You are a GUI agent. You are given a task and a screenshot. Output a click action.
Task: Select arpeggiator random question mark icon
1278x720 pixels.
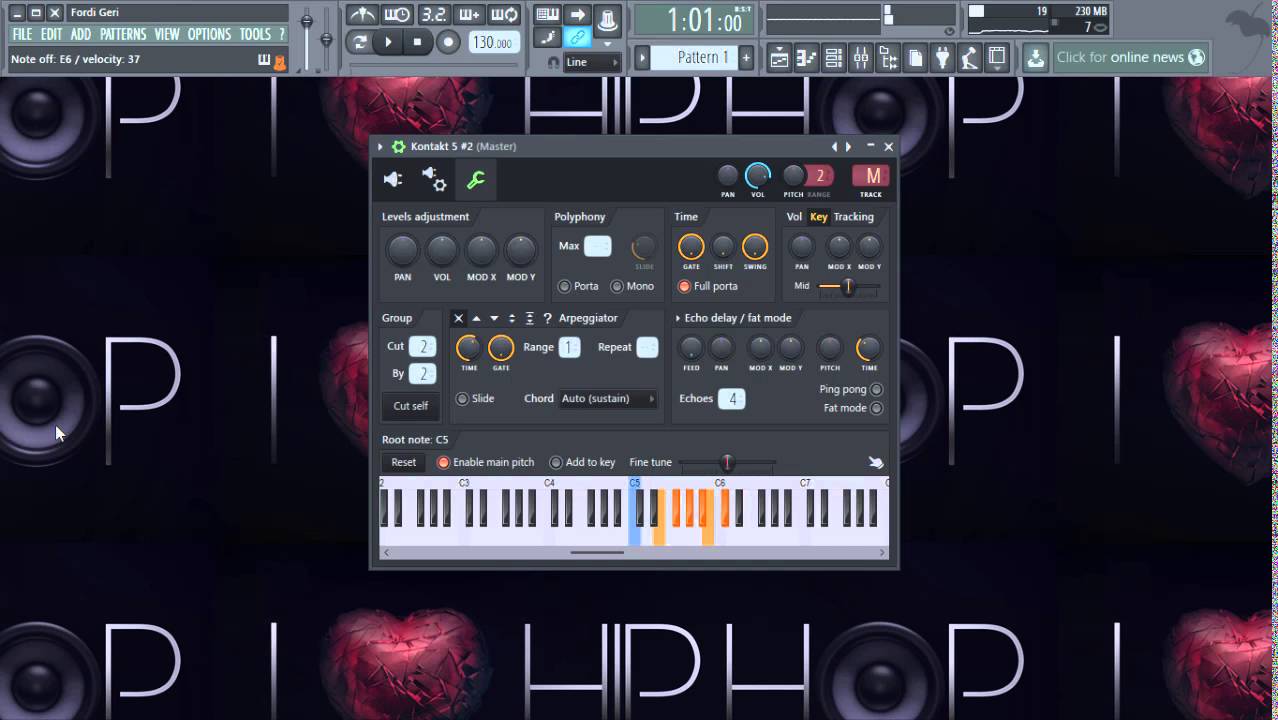point(547,318)
